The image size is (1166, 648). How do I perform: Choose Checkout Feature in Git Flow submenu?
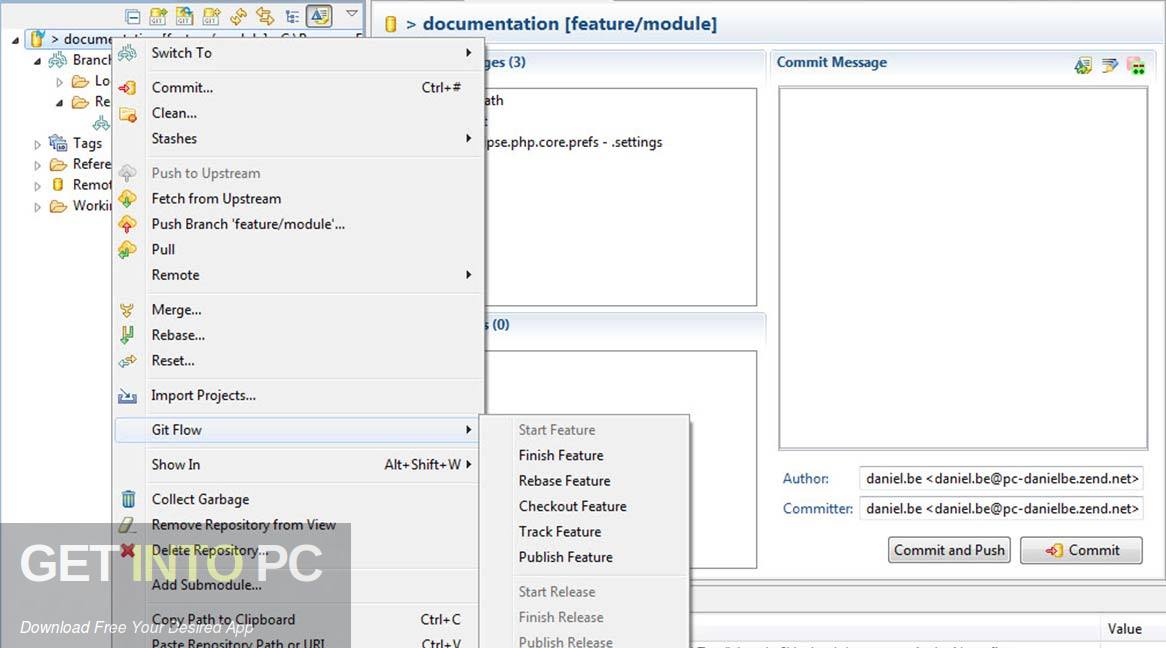[x=584, y=506]
